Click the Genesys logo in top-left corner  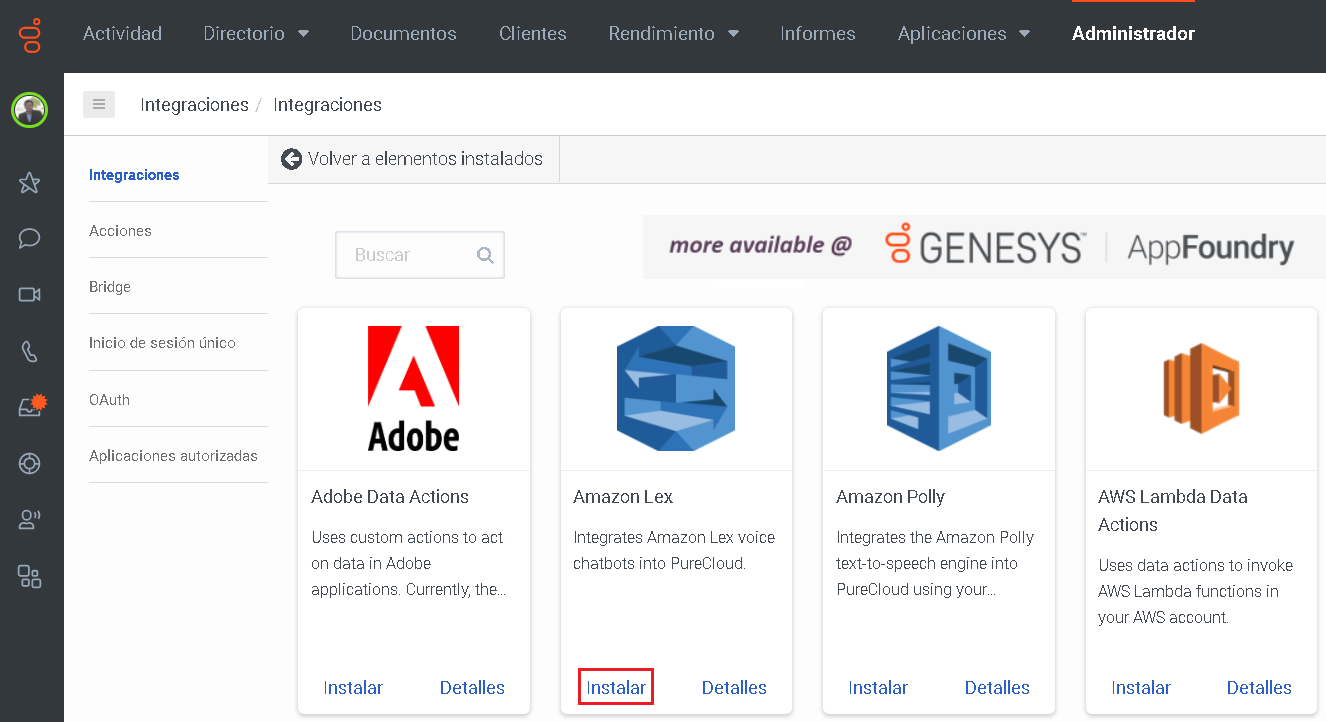point(30,34)
